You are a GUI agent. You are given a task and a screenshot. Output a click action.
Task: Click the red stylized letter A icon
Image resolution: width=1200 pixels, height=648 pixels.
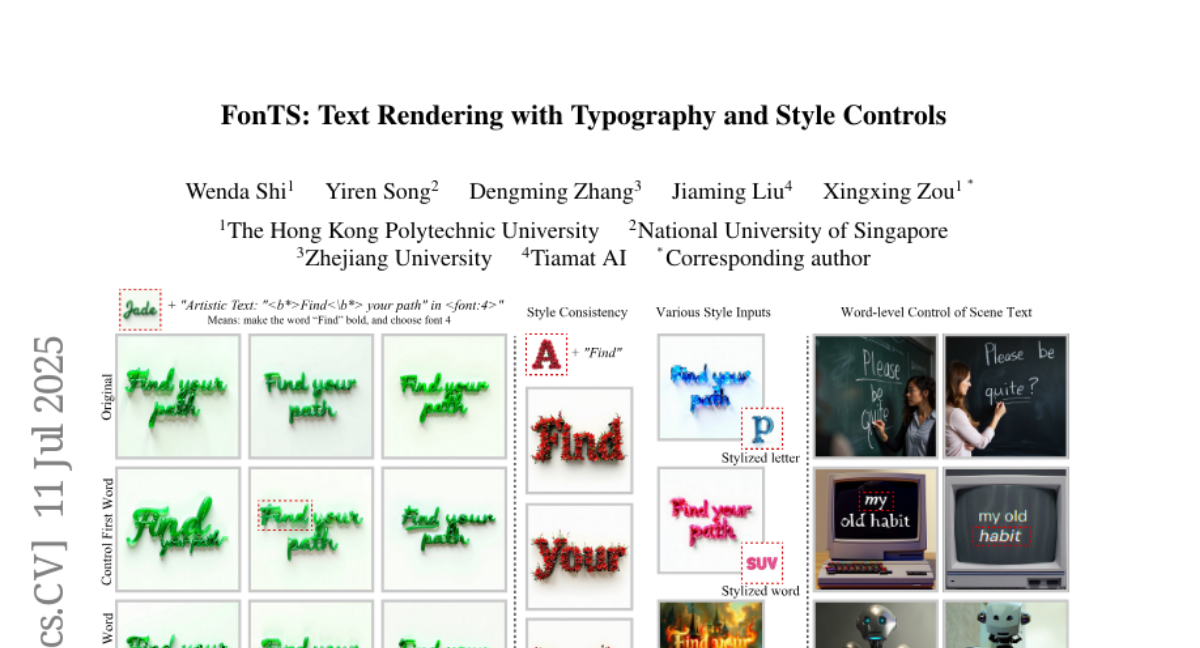point(546,354)
